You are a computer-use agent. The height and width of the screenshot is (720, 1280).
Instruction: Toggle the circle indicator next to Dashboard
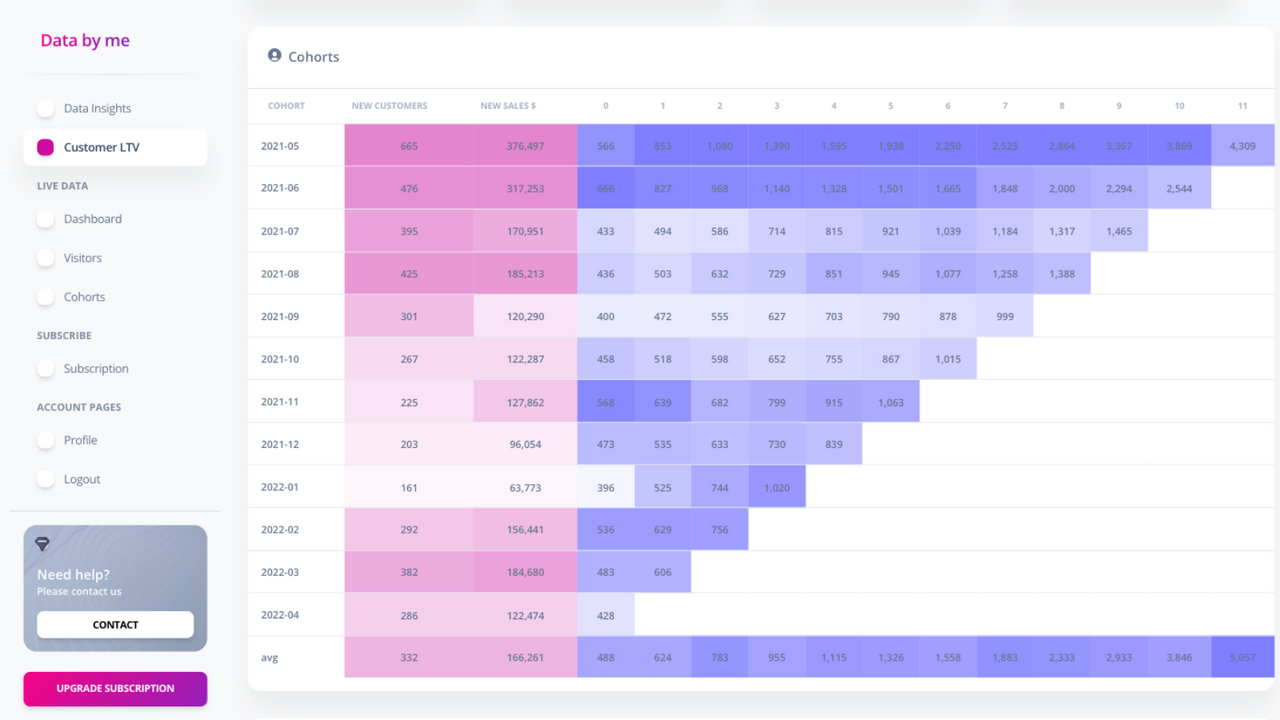46,219
